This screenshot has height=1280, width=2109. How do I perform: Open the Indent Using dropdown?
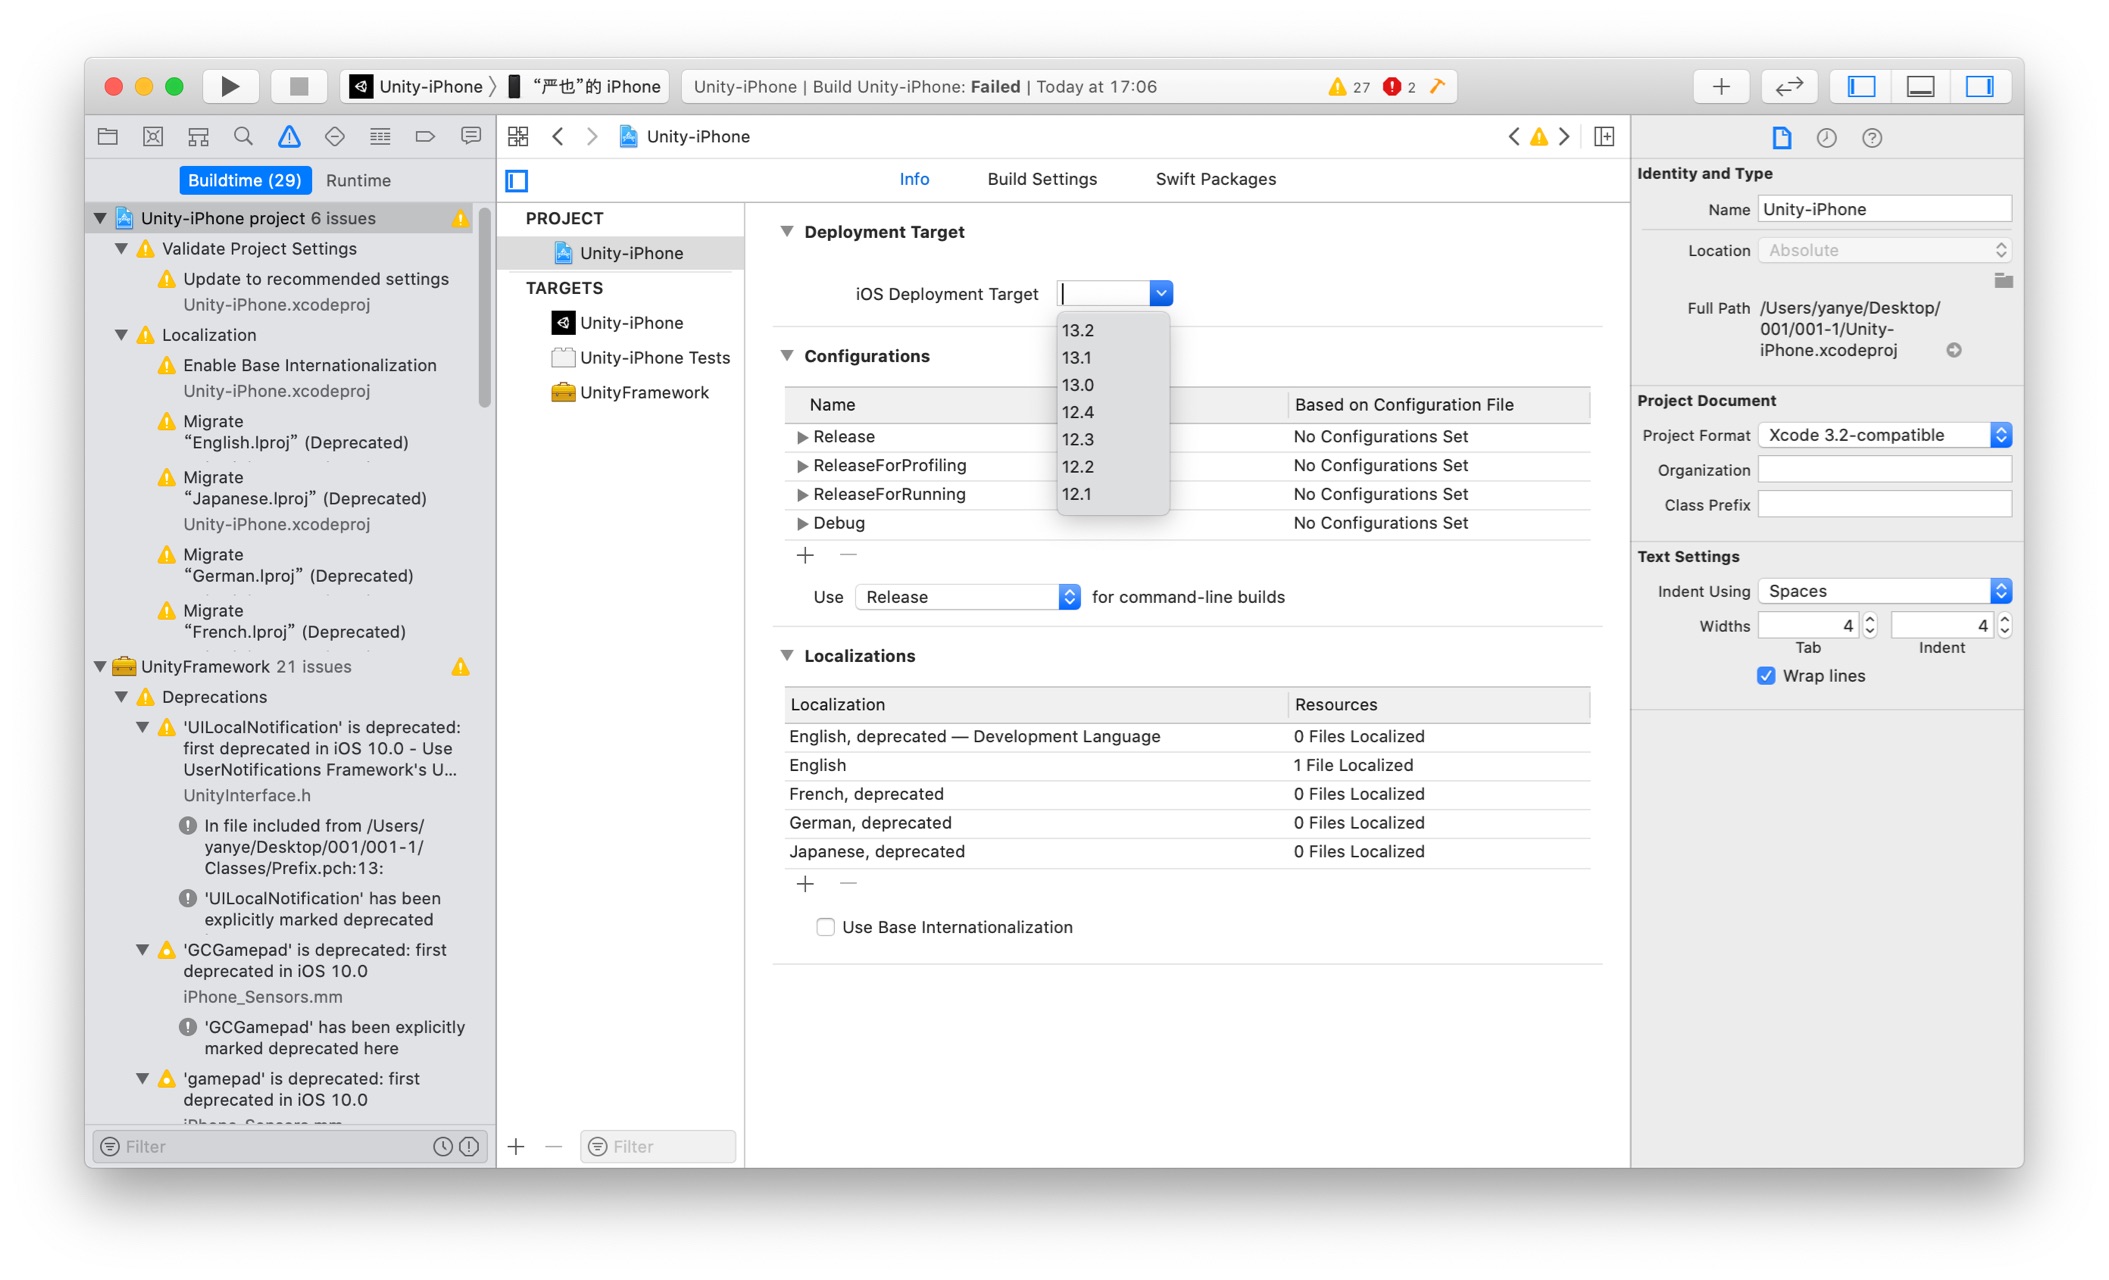point(1884,592)
